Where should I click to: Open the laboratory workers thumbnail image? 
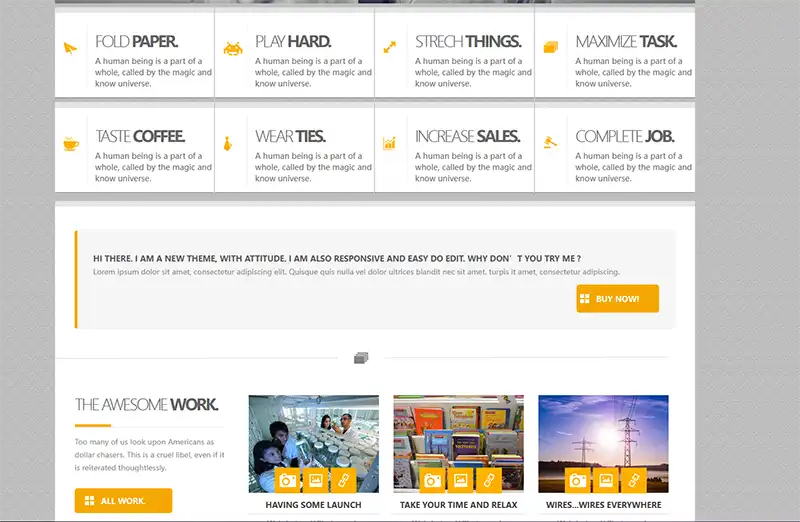coord(313,430)
